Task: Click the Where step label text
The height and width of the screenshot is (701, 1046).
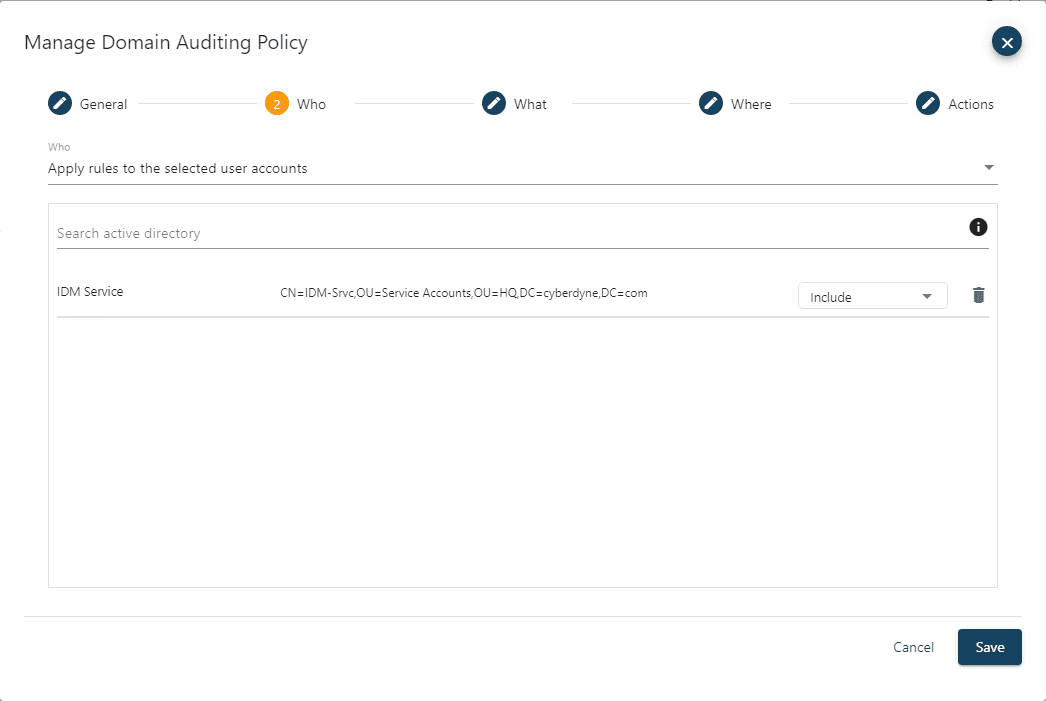Action: [754, 103]
